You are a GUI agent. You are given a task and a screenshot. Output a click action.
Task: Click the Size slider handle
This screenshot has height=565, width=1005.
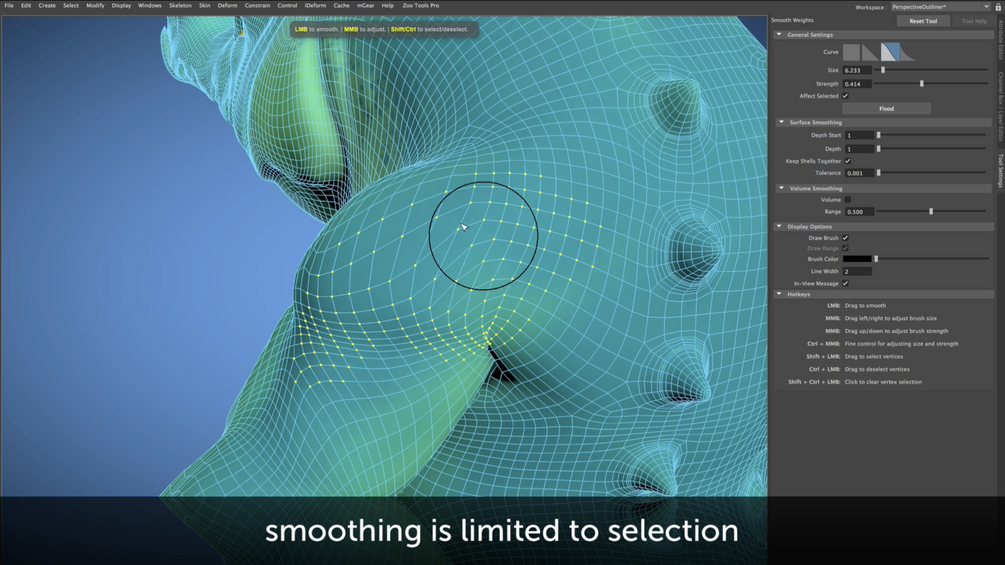[883, 70]
